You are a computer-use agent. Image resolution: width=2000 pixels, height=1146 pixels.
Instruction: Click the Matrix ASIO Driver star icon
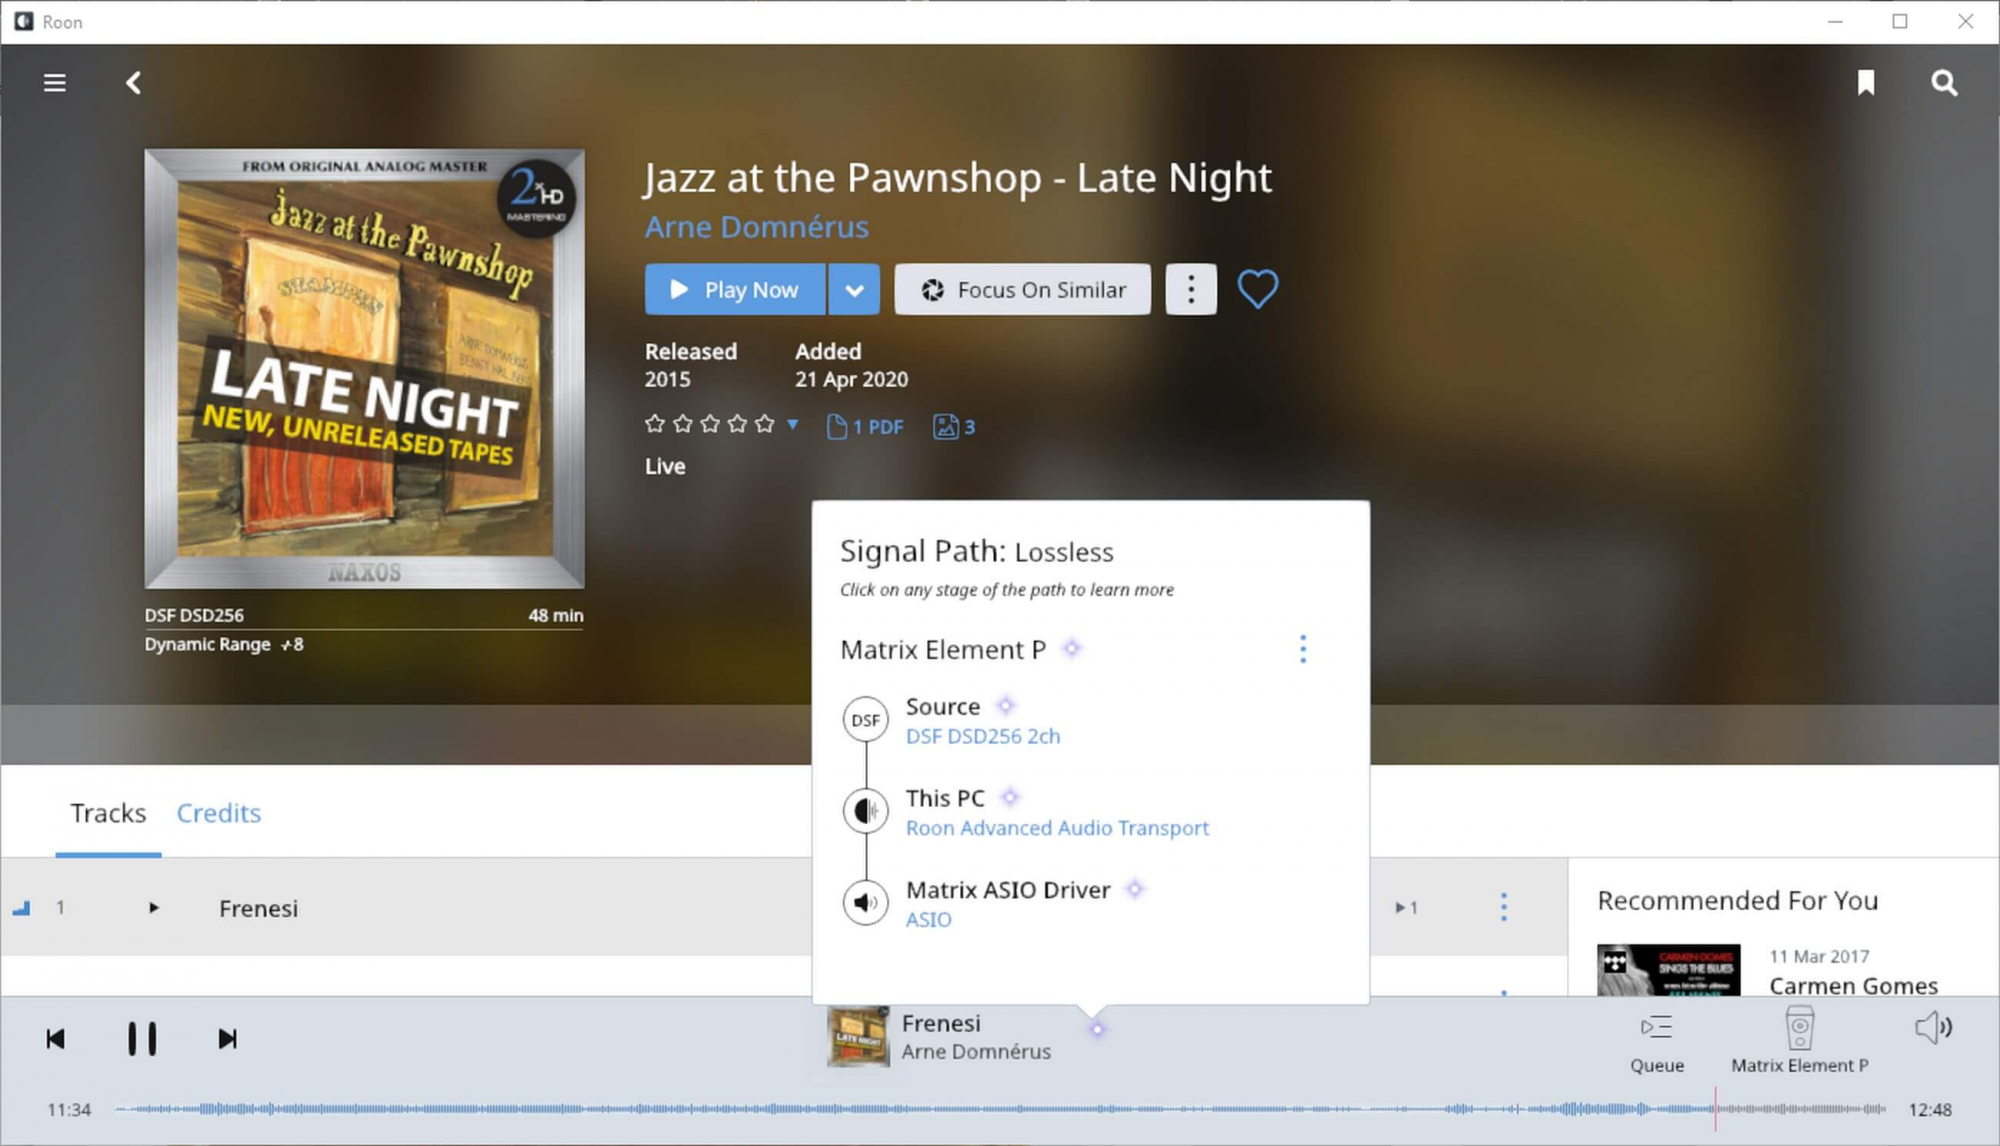pos(1134,888)
